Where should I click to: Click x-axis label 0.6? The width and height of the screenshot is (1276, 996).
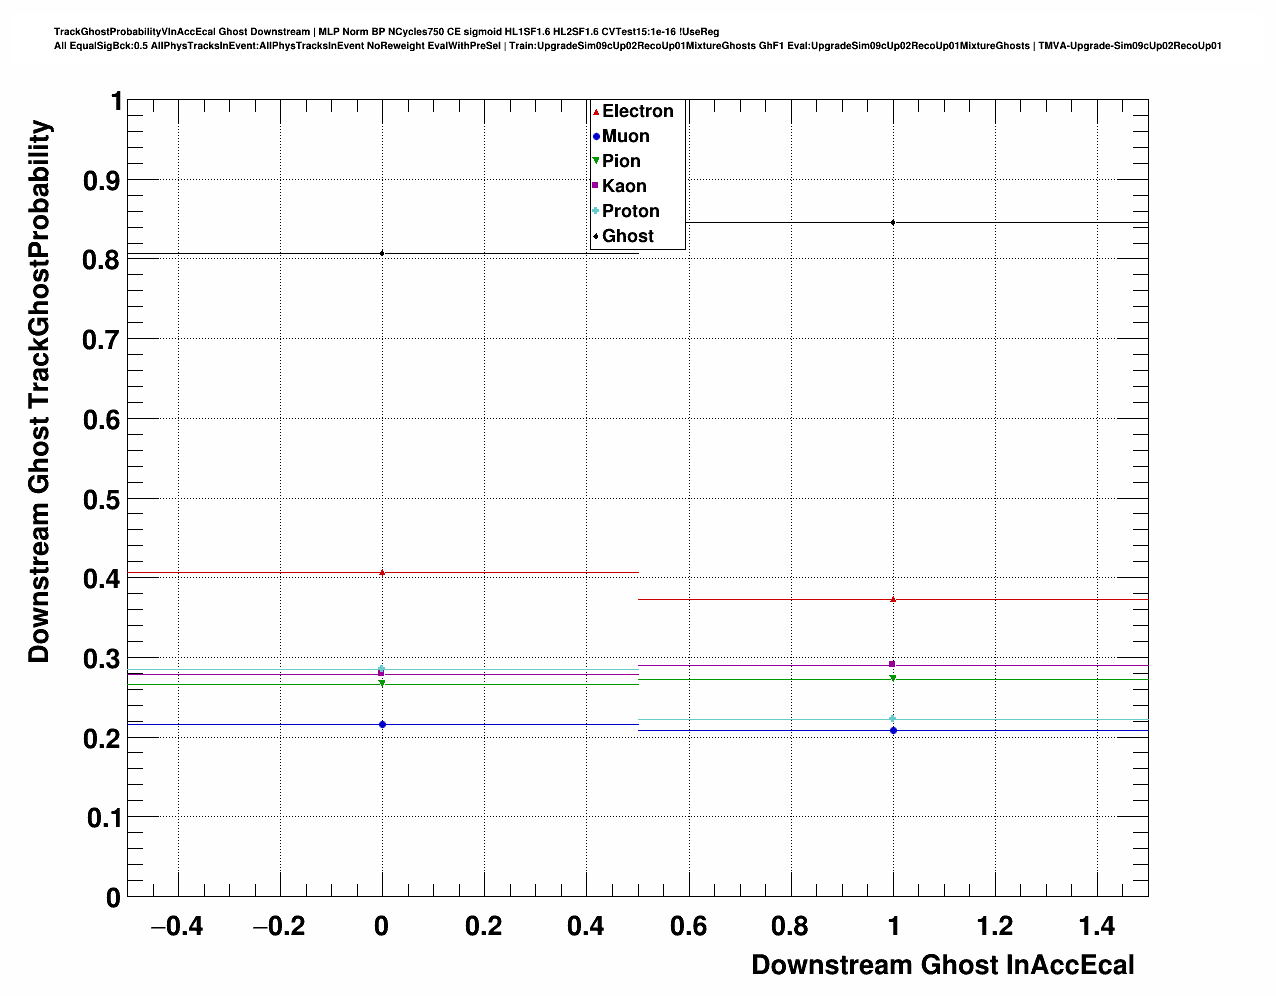tap(689, 927)
